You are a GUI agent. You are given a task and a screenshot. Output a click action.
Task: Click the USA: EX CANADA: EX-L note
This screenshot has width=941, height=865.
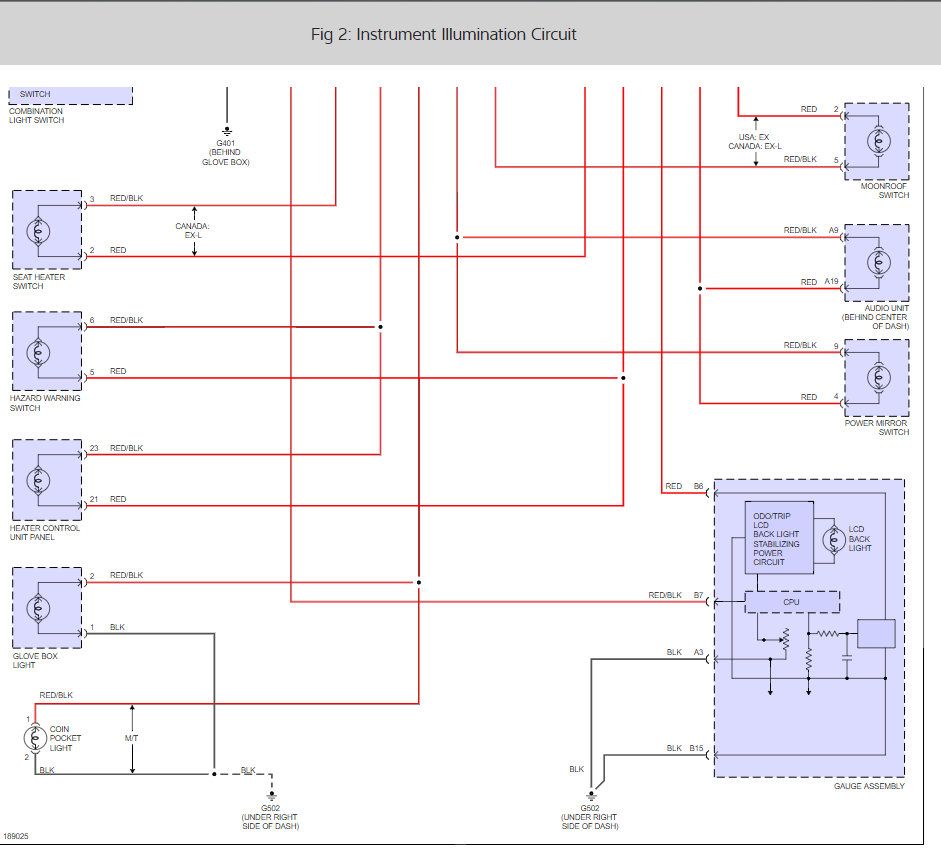point(755,142)
